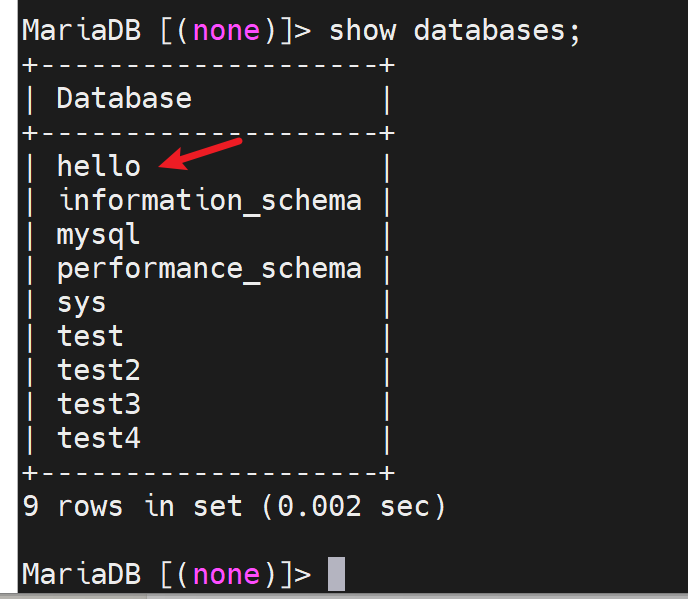Screen dimensions: 688x599
Task: Click the test database row without number
Action: coord(90,336)
